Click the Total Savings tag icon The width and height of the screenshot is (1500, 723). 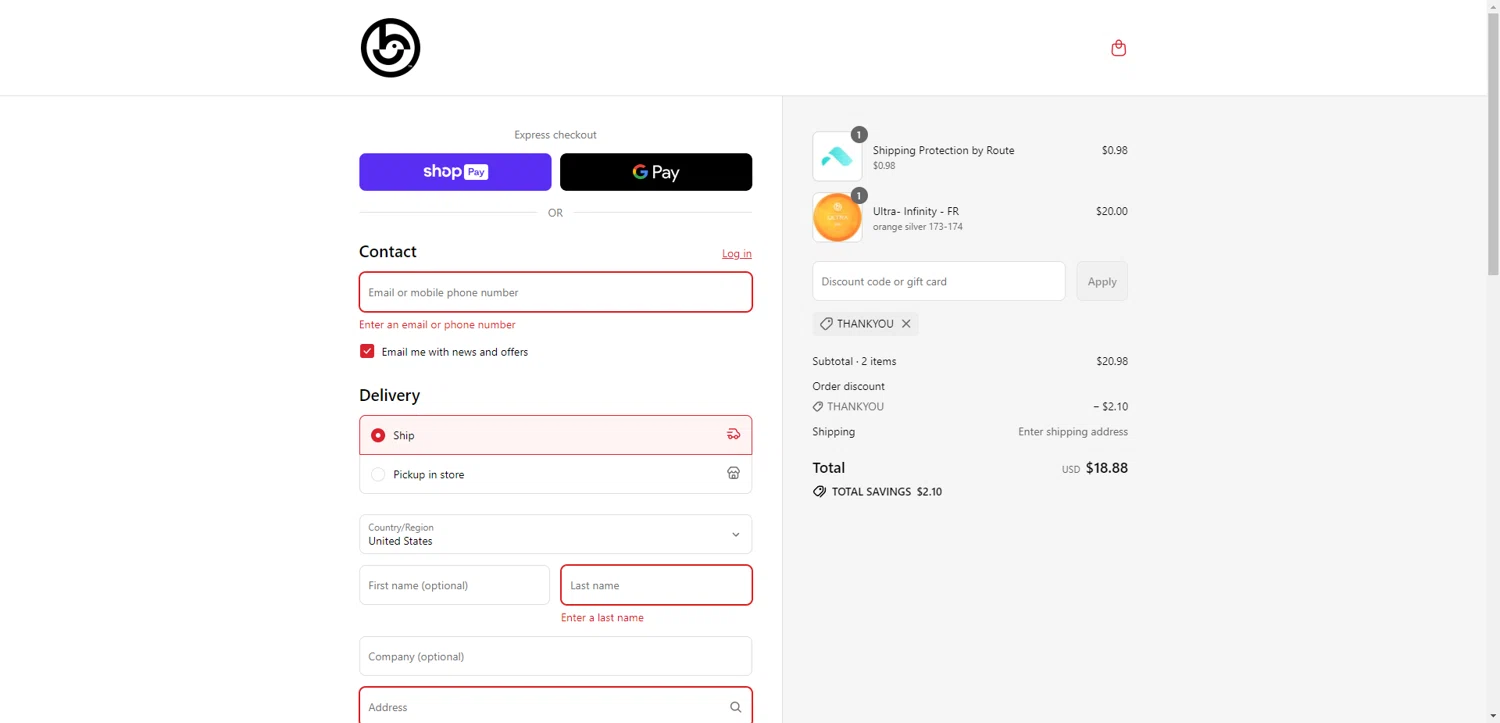point(820,492)
